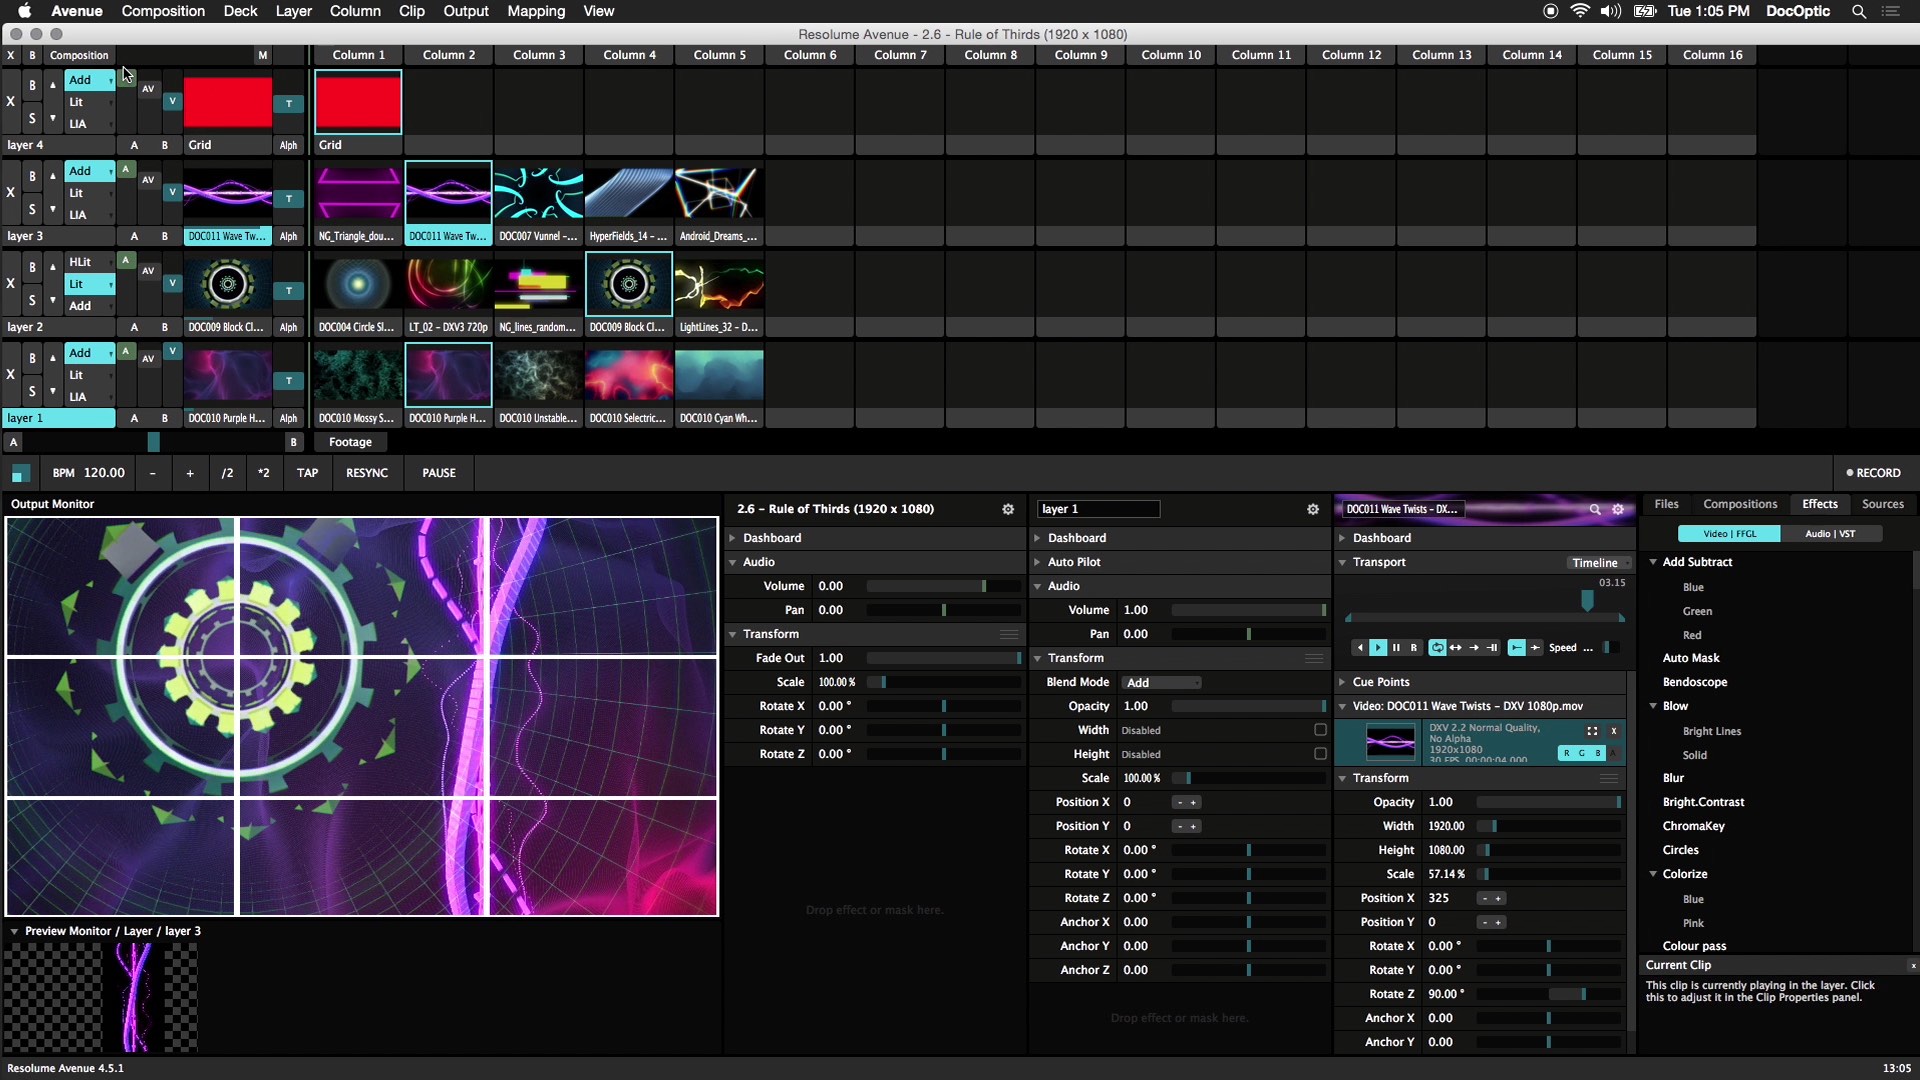
Task: Click the PAUSE playback button
Action: (x=439, y=472)
